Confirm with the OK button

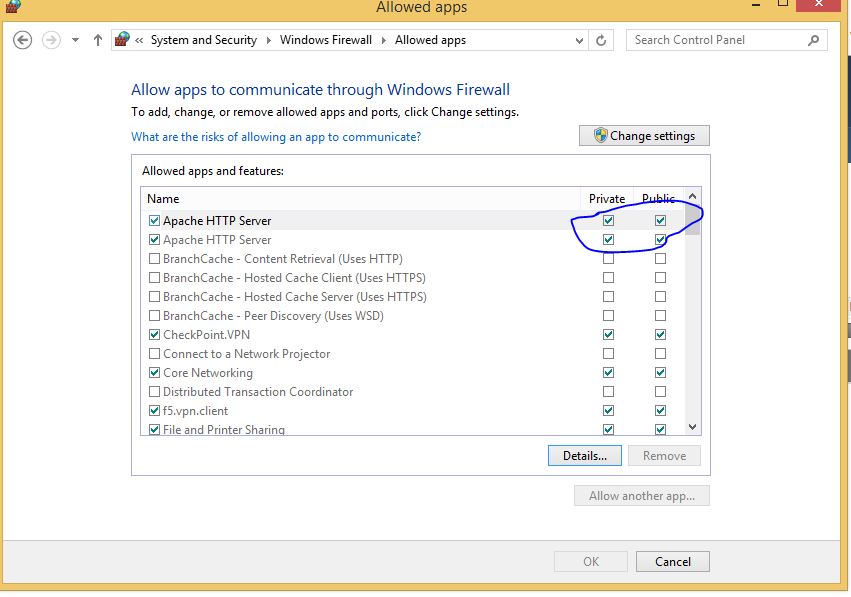(x=590, y=562)
